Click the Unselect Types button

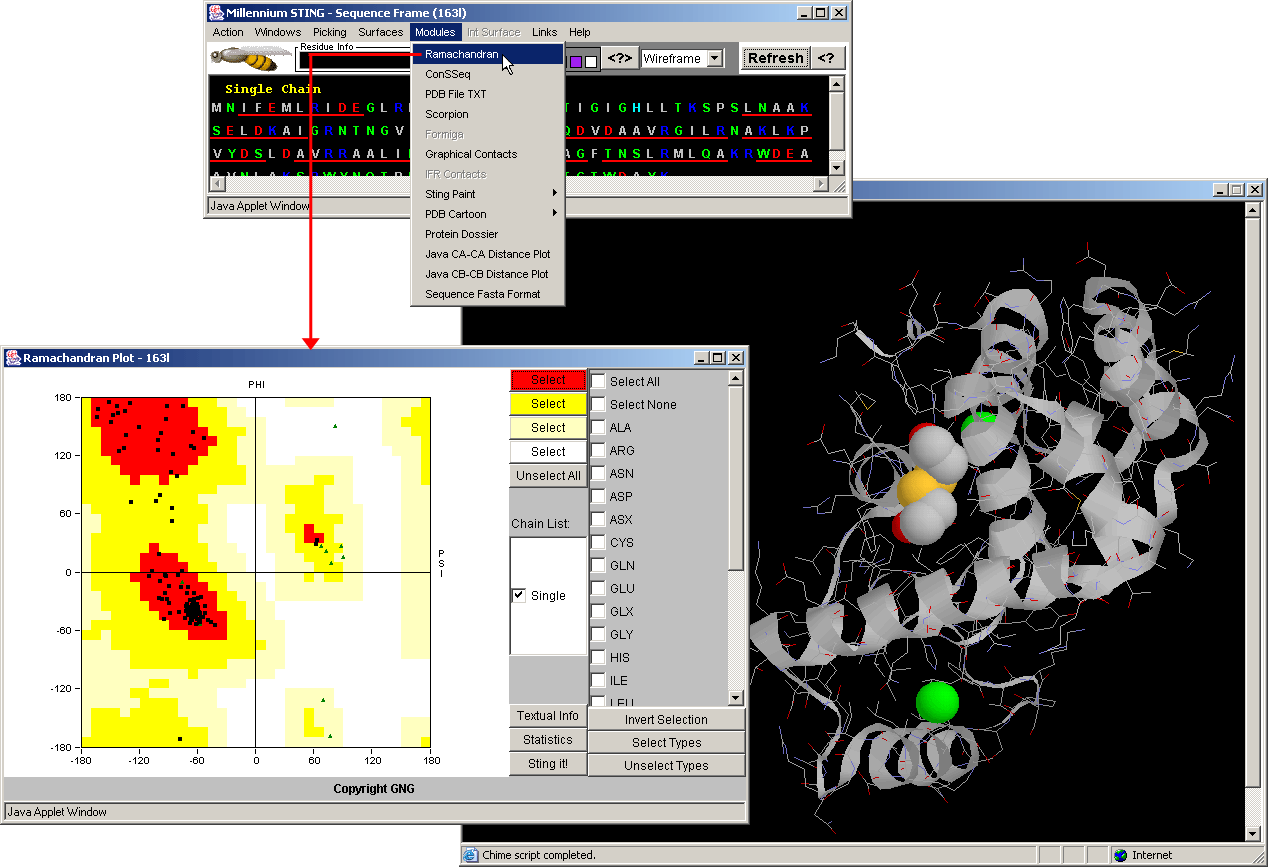point(667,766)
